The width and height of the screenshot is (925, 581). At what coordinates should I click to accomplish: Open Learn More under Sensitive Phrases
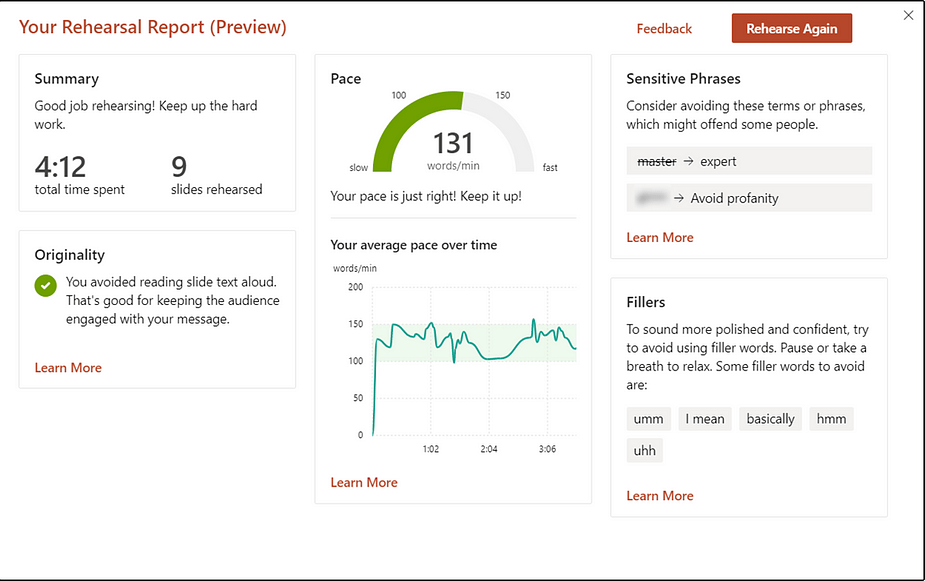[x=659, y=238]
